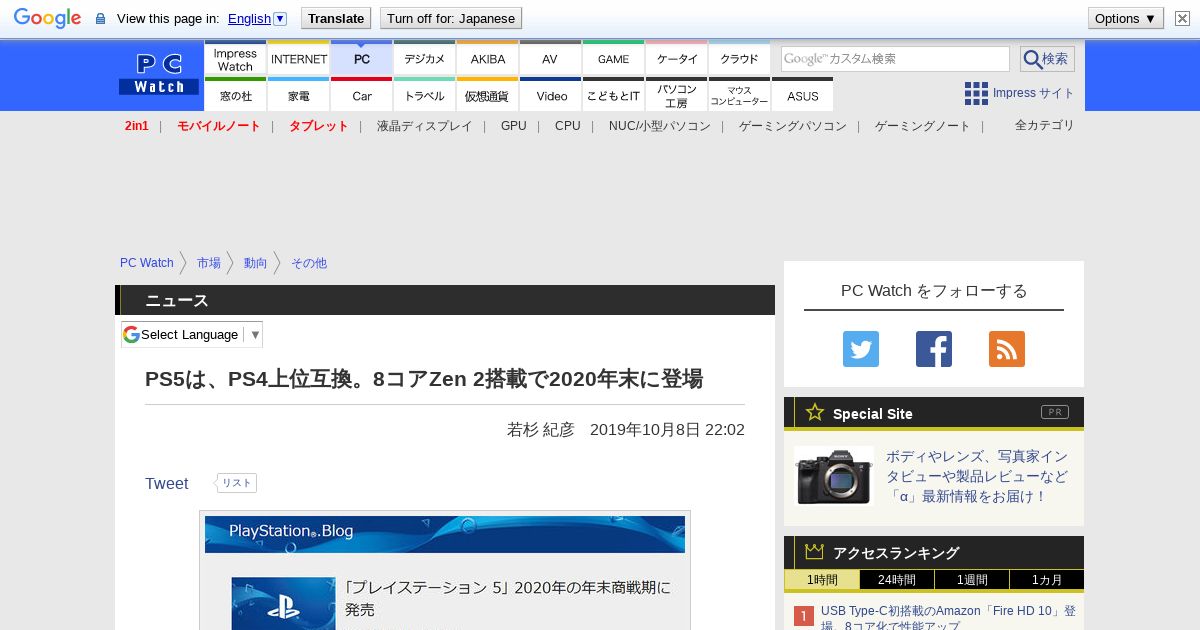Open the クラウド tab

(739, 59)
